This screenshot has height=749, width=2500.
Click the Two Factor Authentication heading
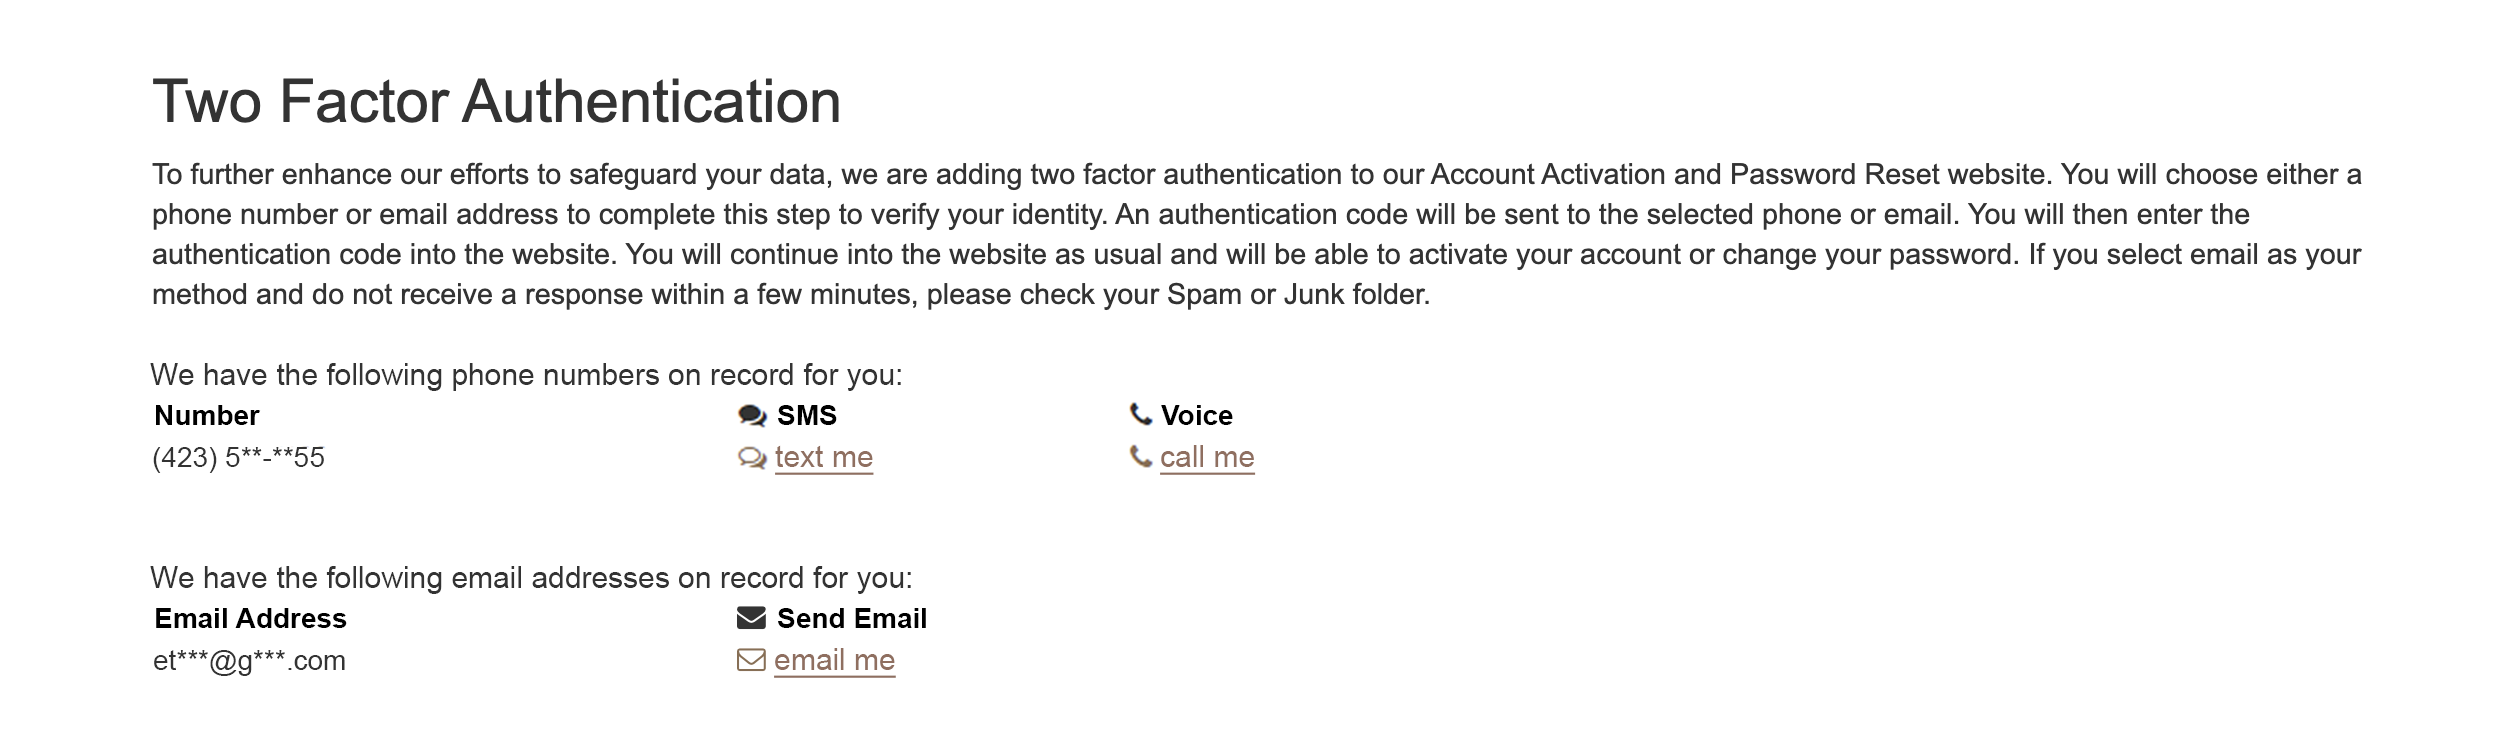496,102
